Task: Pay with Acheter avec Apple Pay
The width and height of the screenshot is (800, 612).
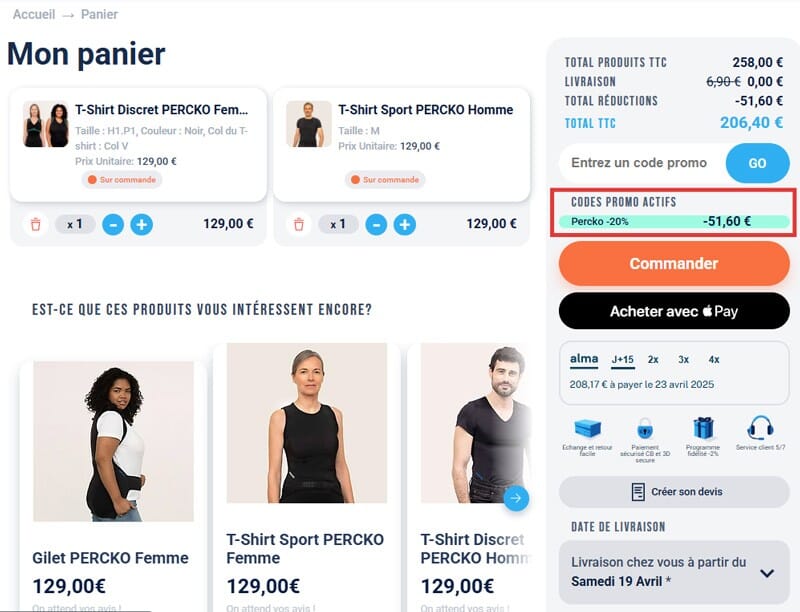Action: pyautogui.click(x=674, y=311)
